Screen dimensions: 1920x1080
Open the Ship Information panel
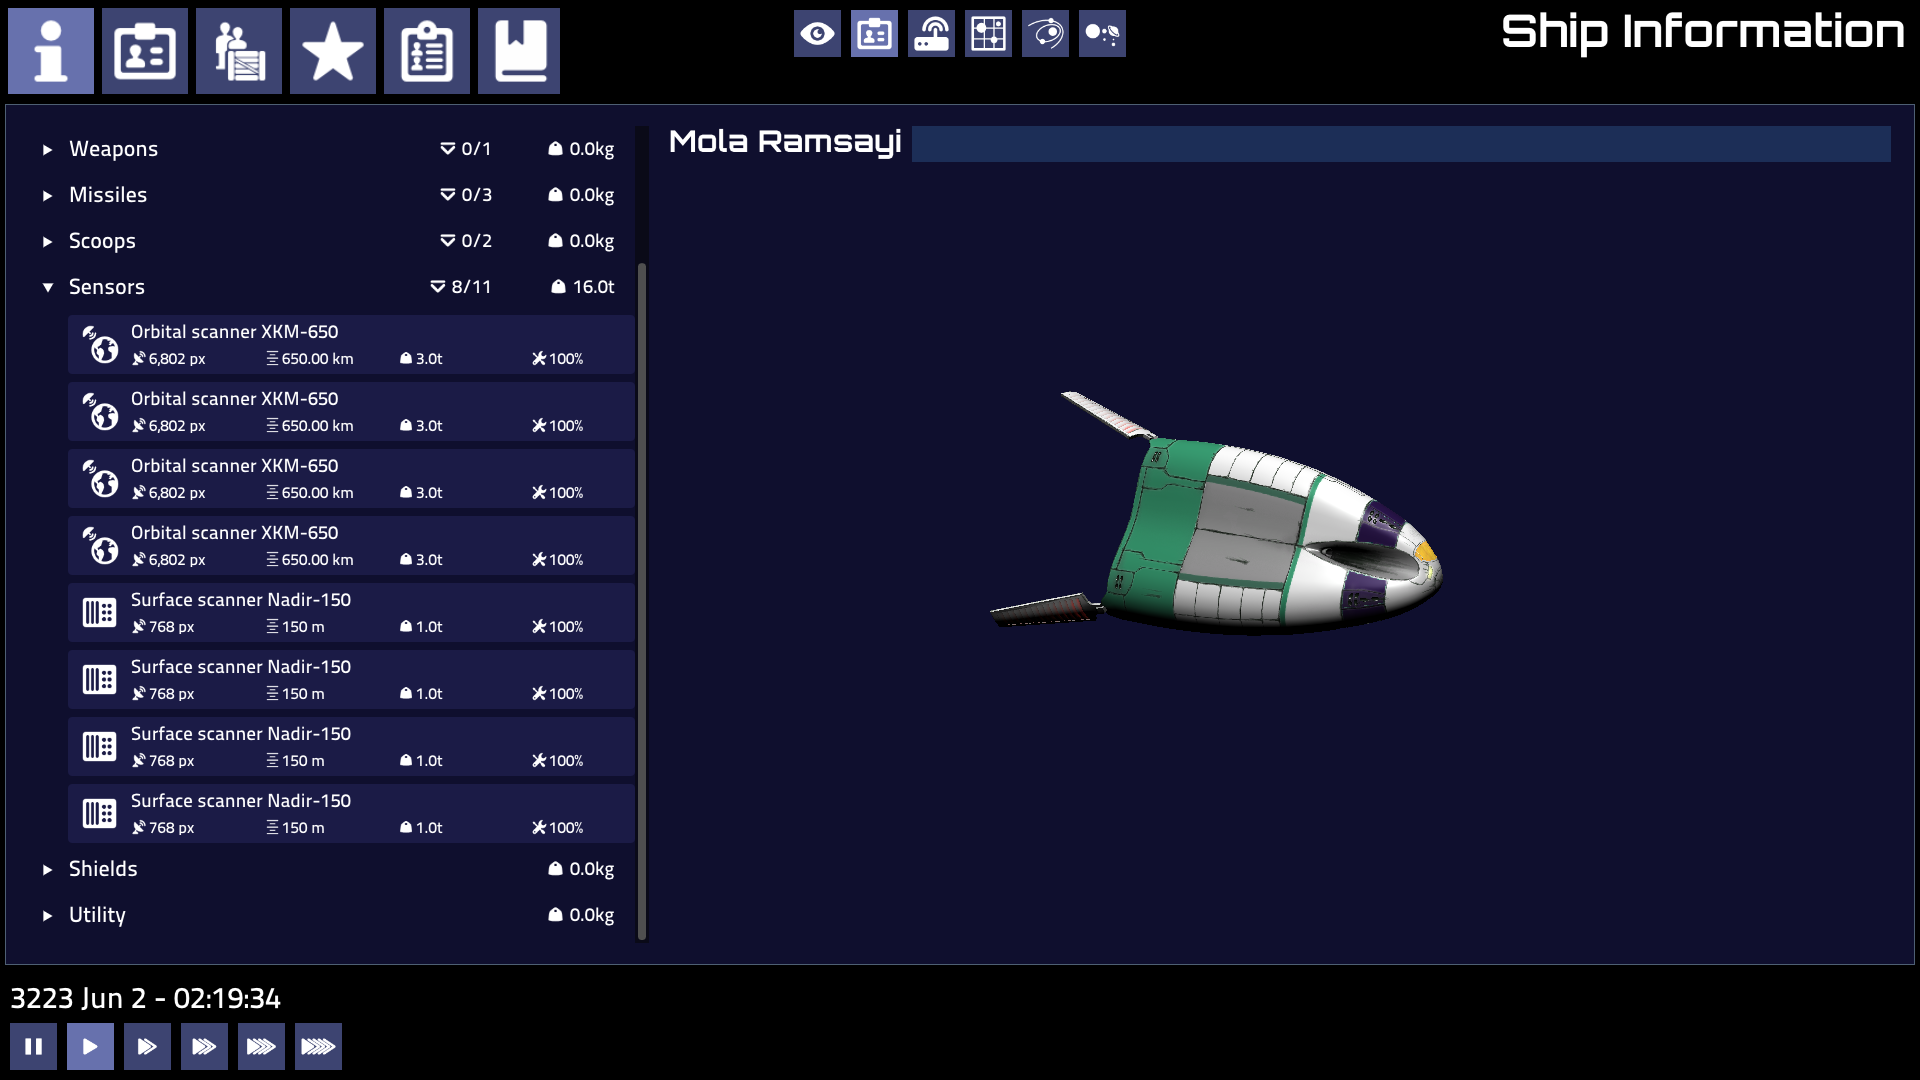click(51, 51)
